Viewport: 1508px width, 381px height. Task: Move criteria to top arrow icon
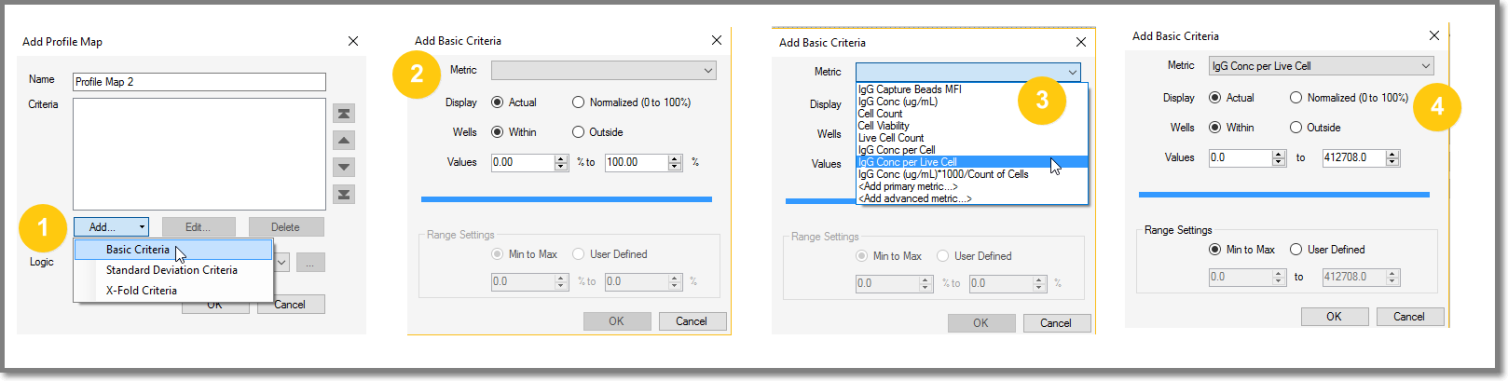point(344,114)
